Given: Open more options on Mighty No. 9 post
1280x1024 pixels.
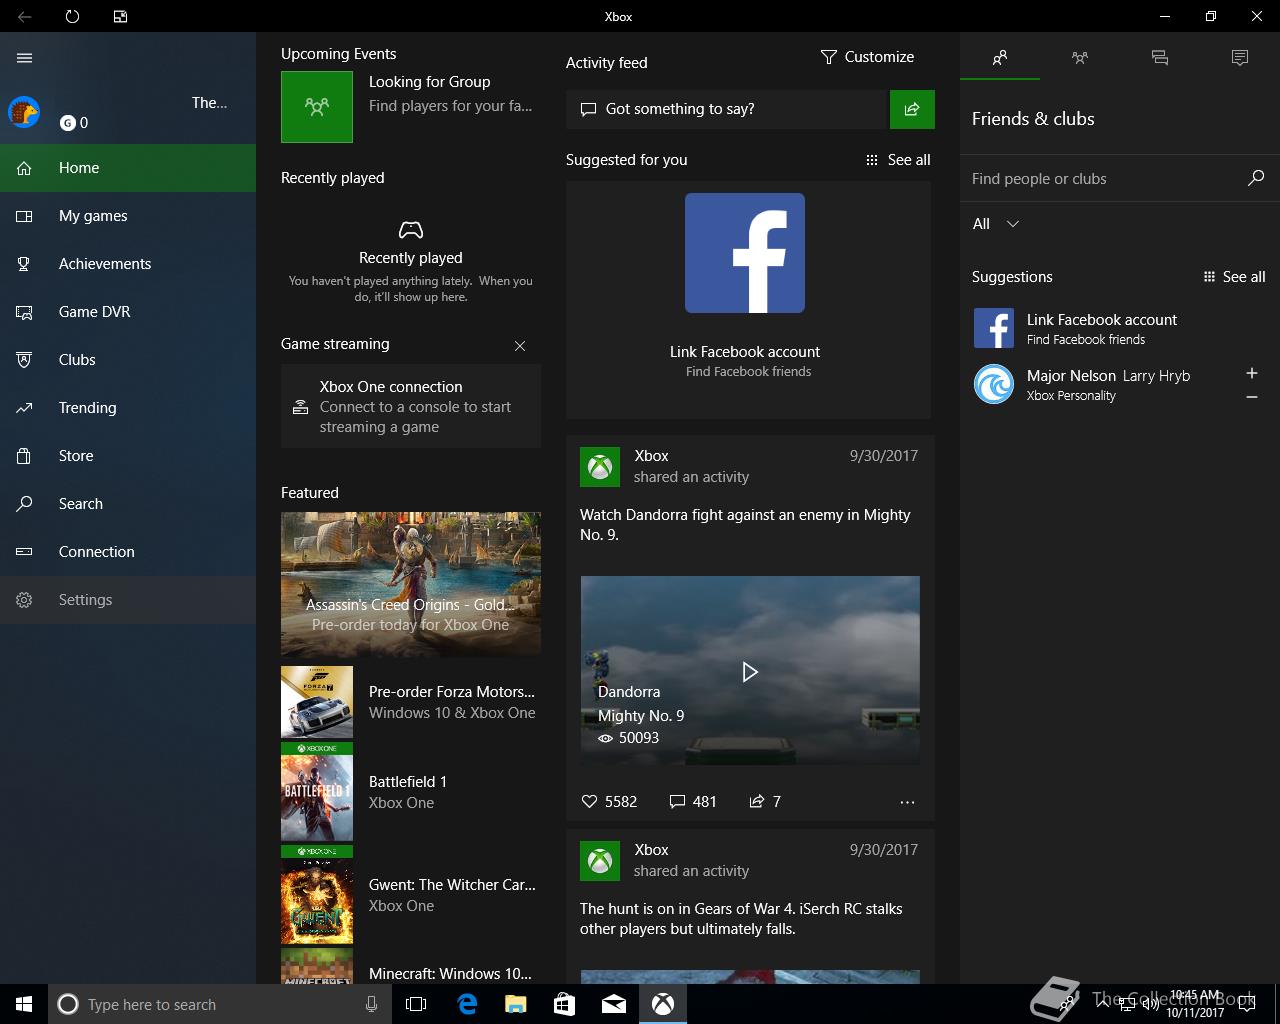Looking at the screenshot, I should pyautogui.click(x=907, y=802).
